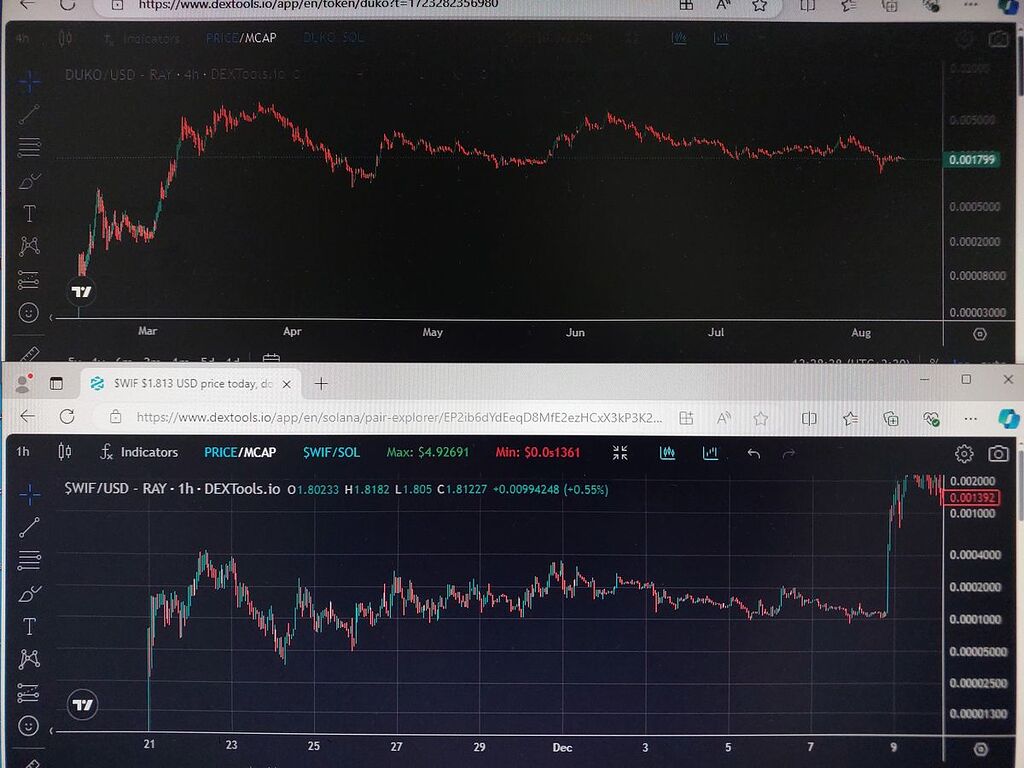Click the candlestick overlay icon in the $WIF toolbar
The width and height of the screenshot is (1024, 768).
tap(667, 453)
